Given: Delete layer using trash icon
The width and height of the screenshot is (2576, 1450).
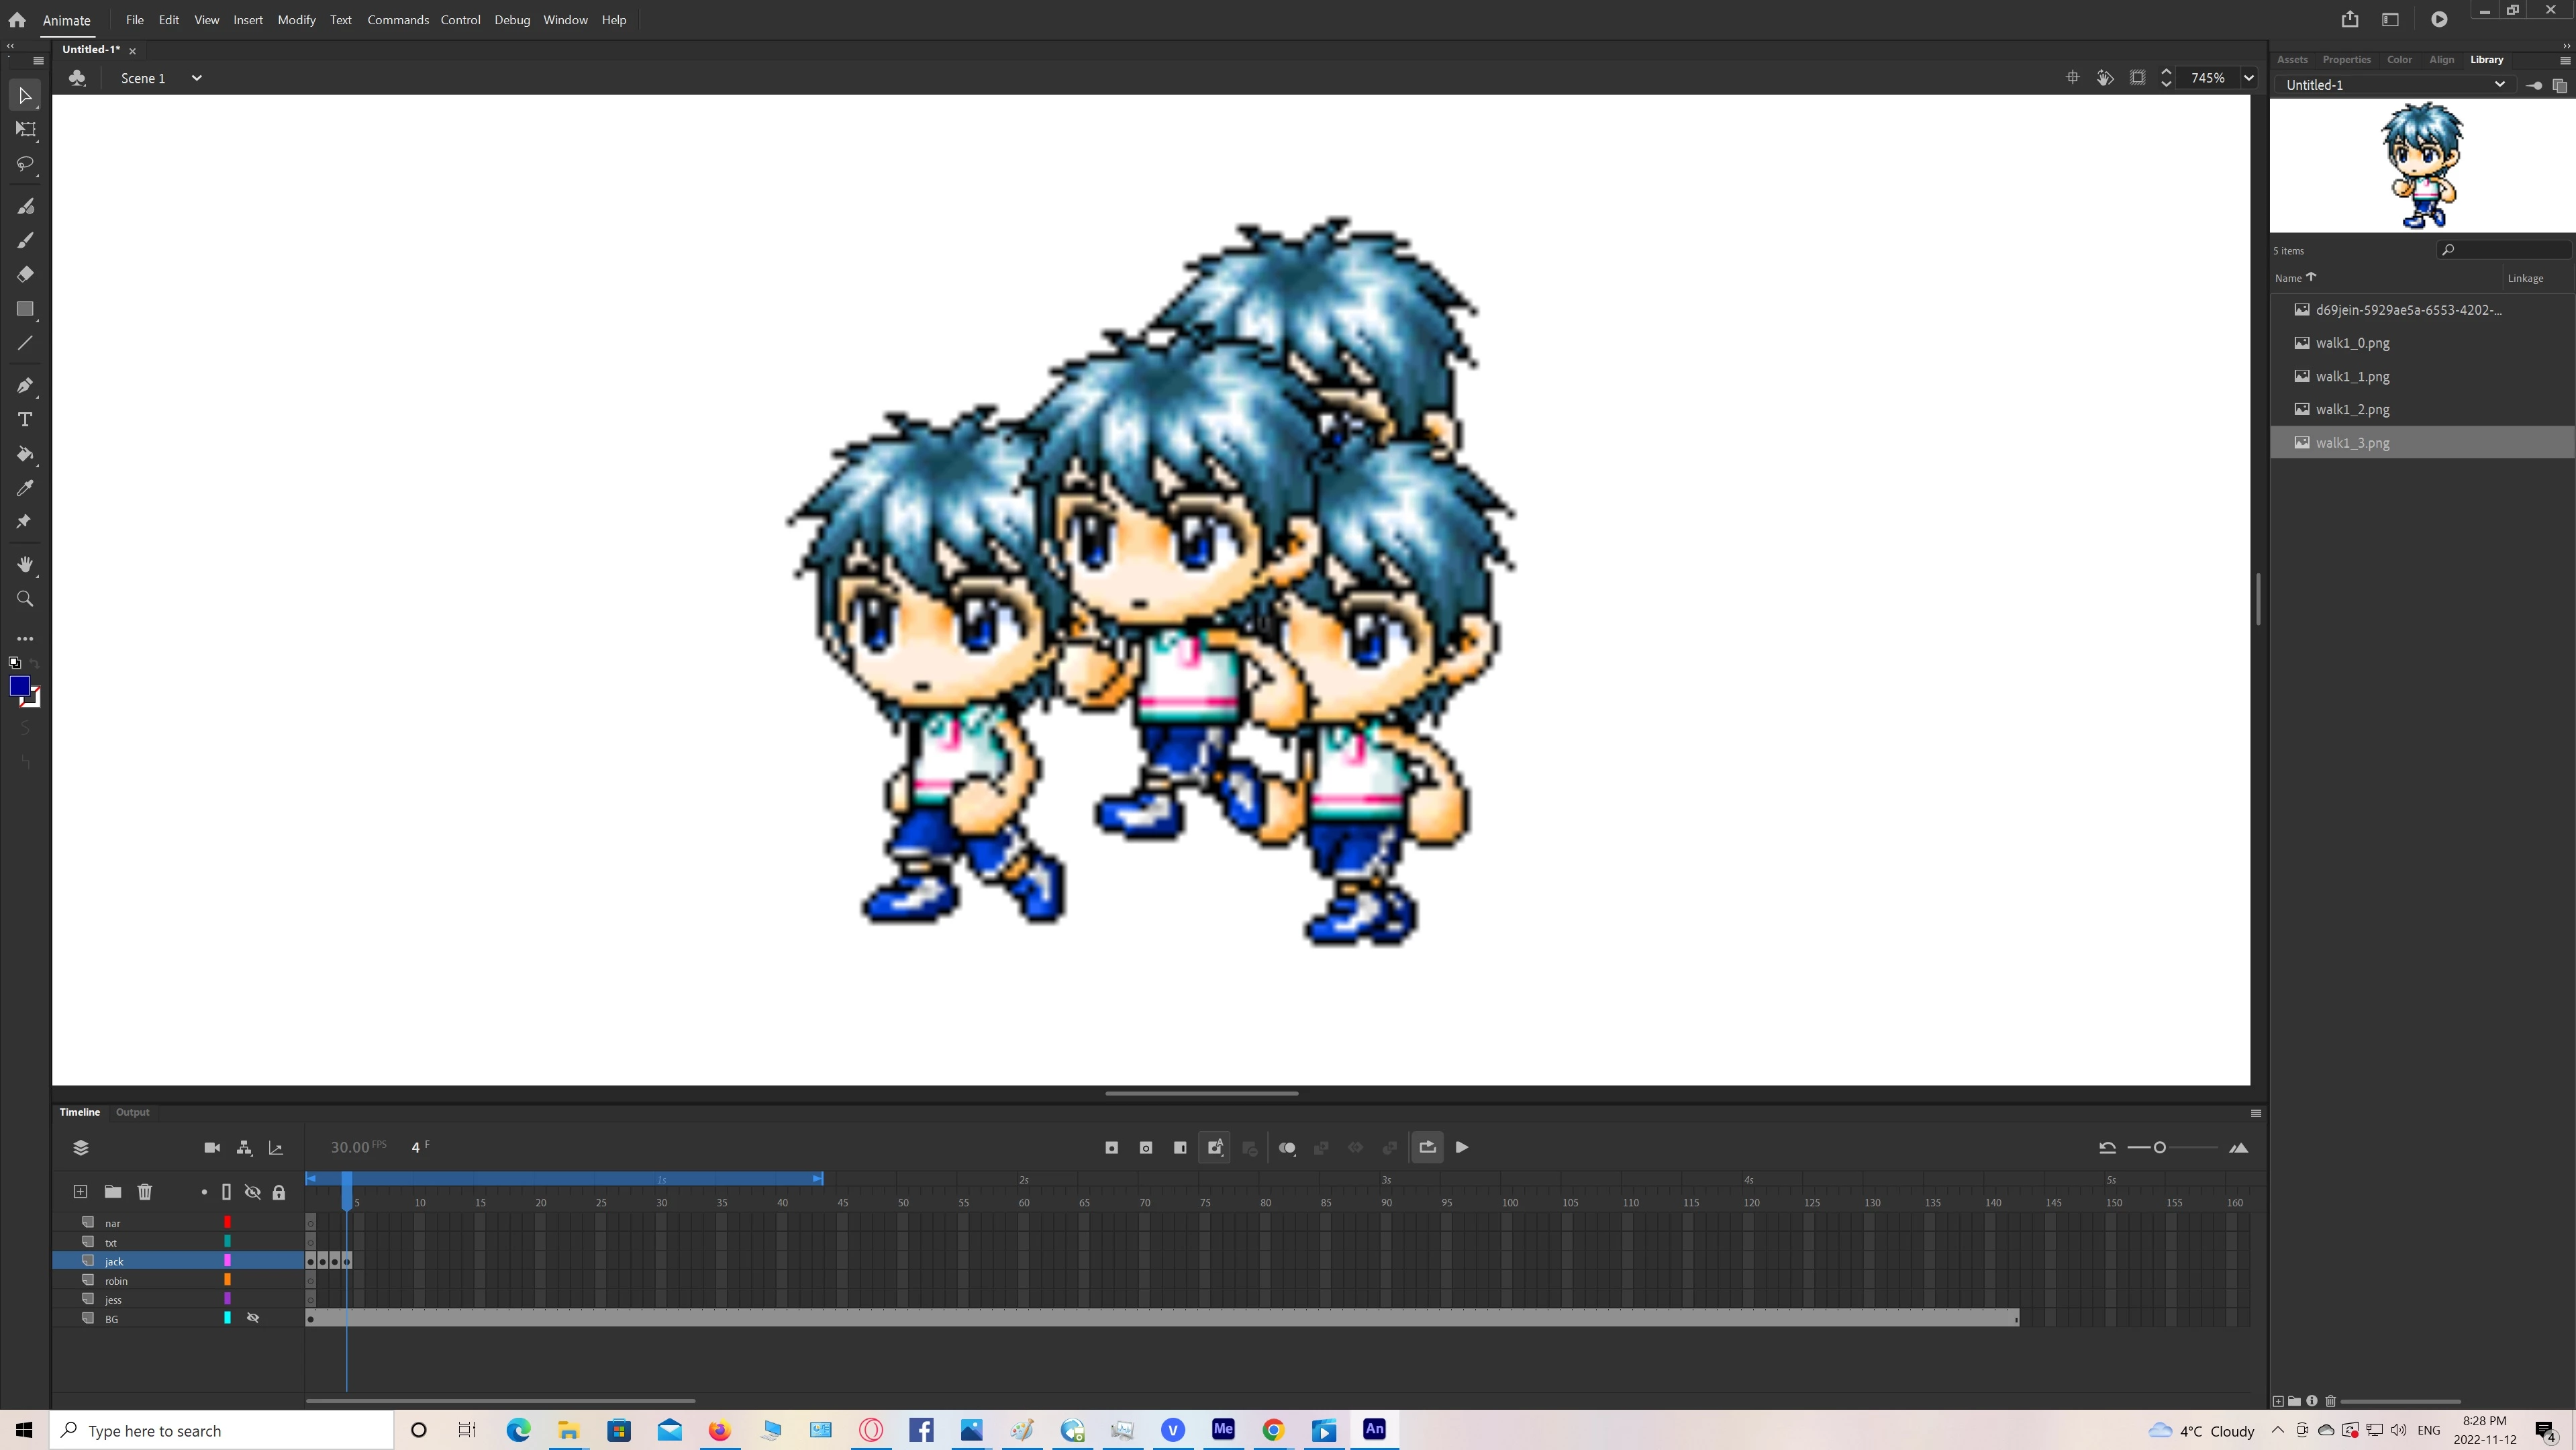Looking at the screenshot, I should point(145,1192).
